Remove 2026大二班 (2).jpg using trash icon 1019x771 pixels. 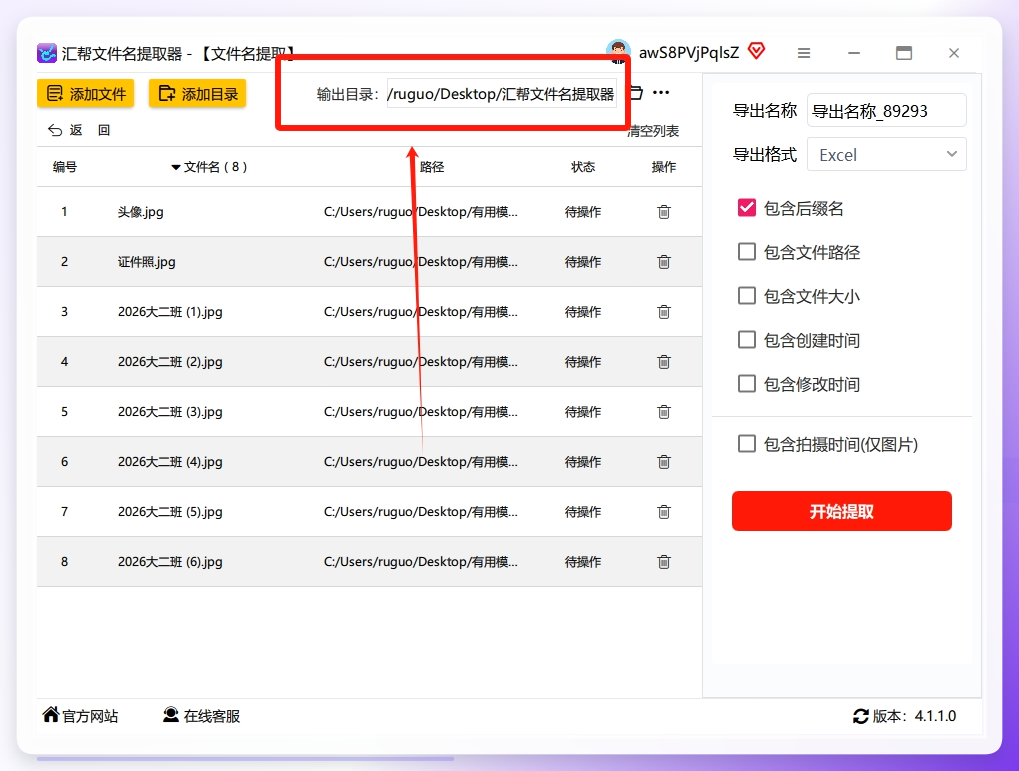pos(664,362)
